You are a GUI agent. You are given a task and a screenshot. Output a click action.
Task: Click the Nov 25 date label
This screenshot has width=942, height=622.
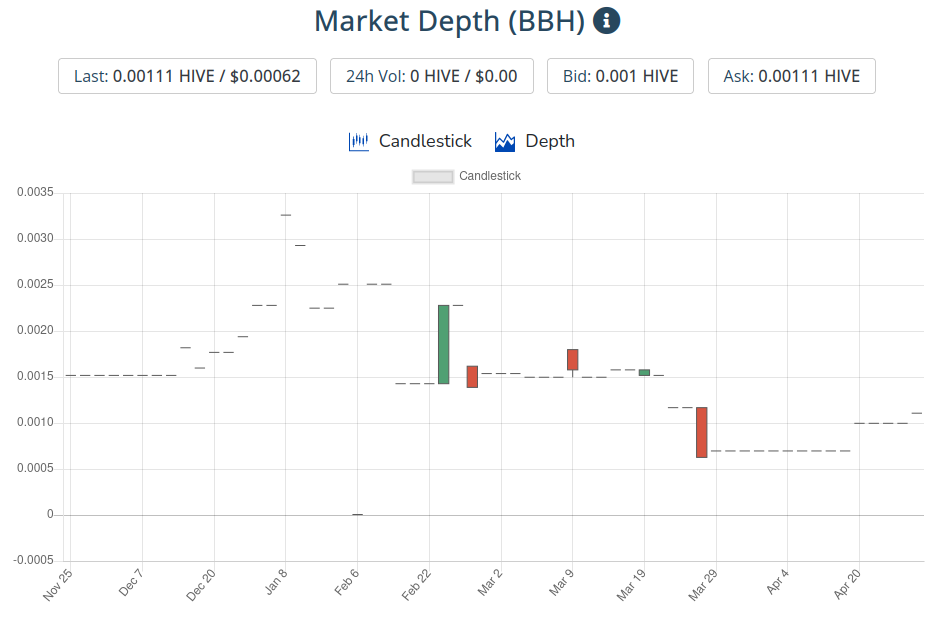(58, 585)
